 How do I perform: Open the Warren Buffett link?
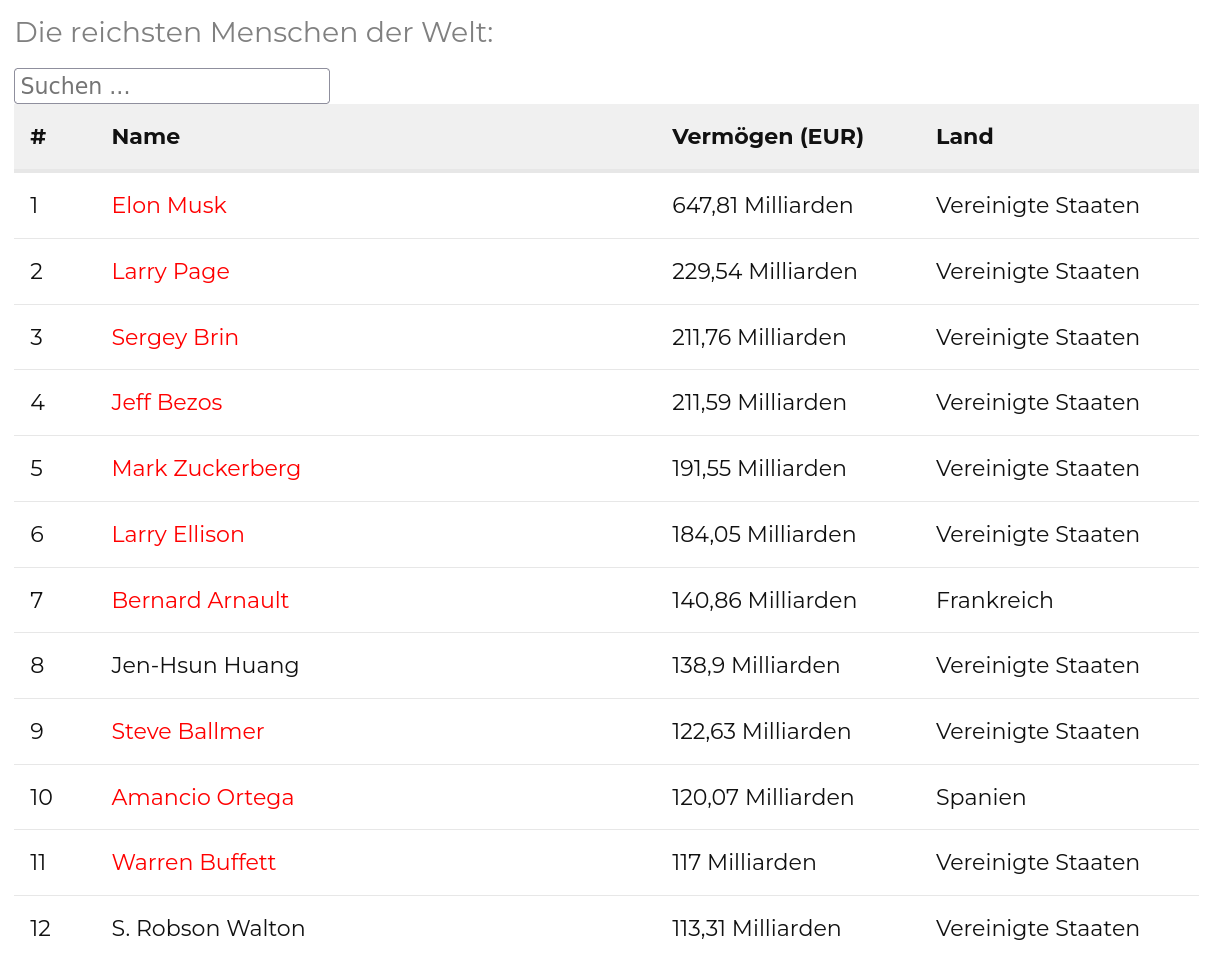194,862
